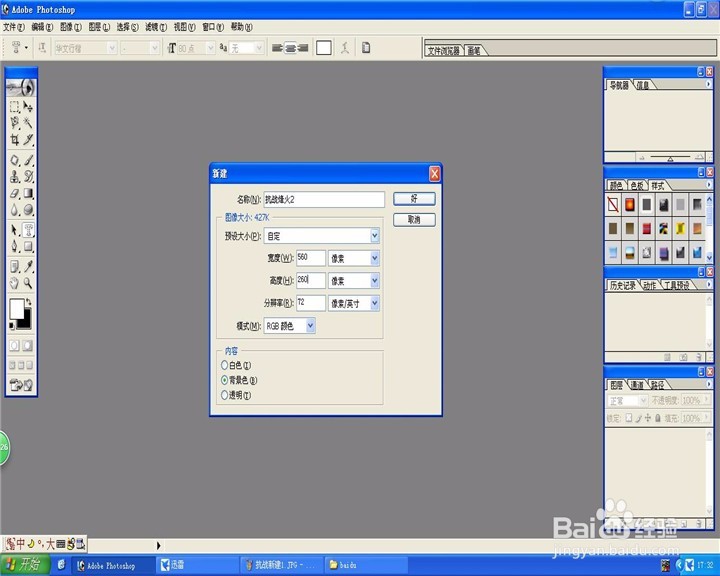Click the Navigator zoom slider

670,158
